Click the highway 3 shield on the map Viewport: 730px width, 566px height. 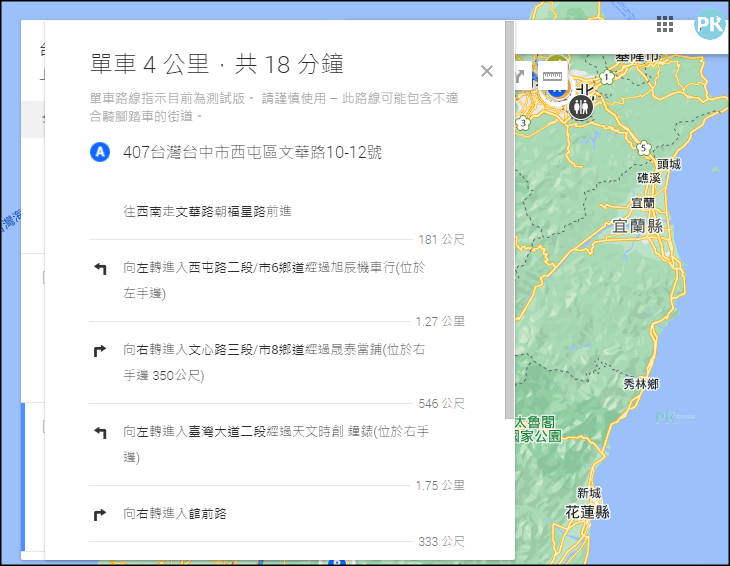523,123
